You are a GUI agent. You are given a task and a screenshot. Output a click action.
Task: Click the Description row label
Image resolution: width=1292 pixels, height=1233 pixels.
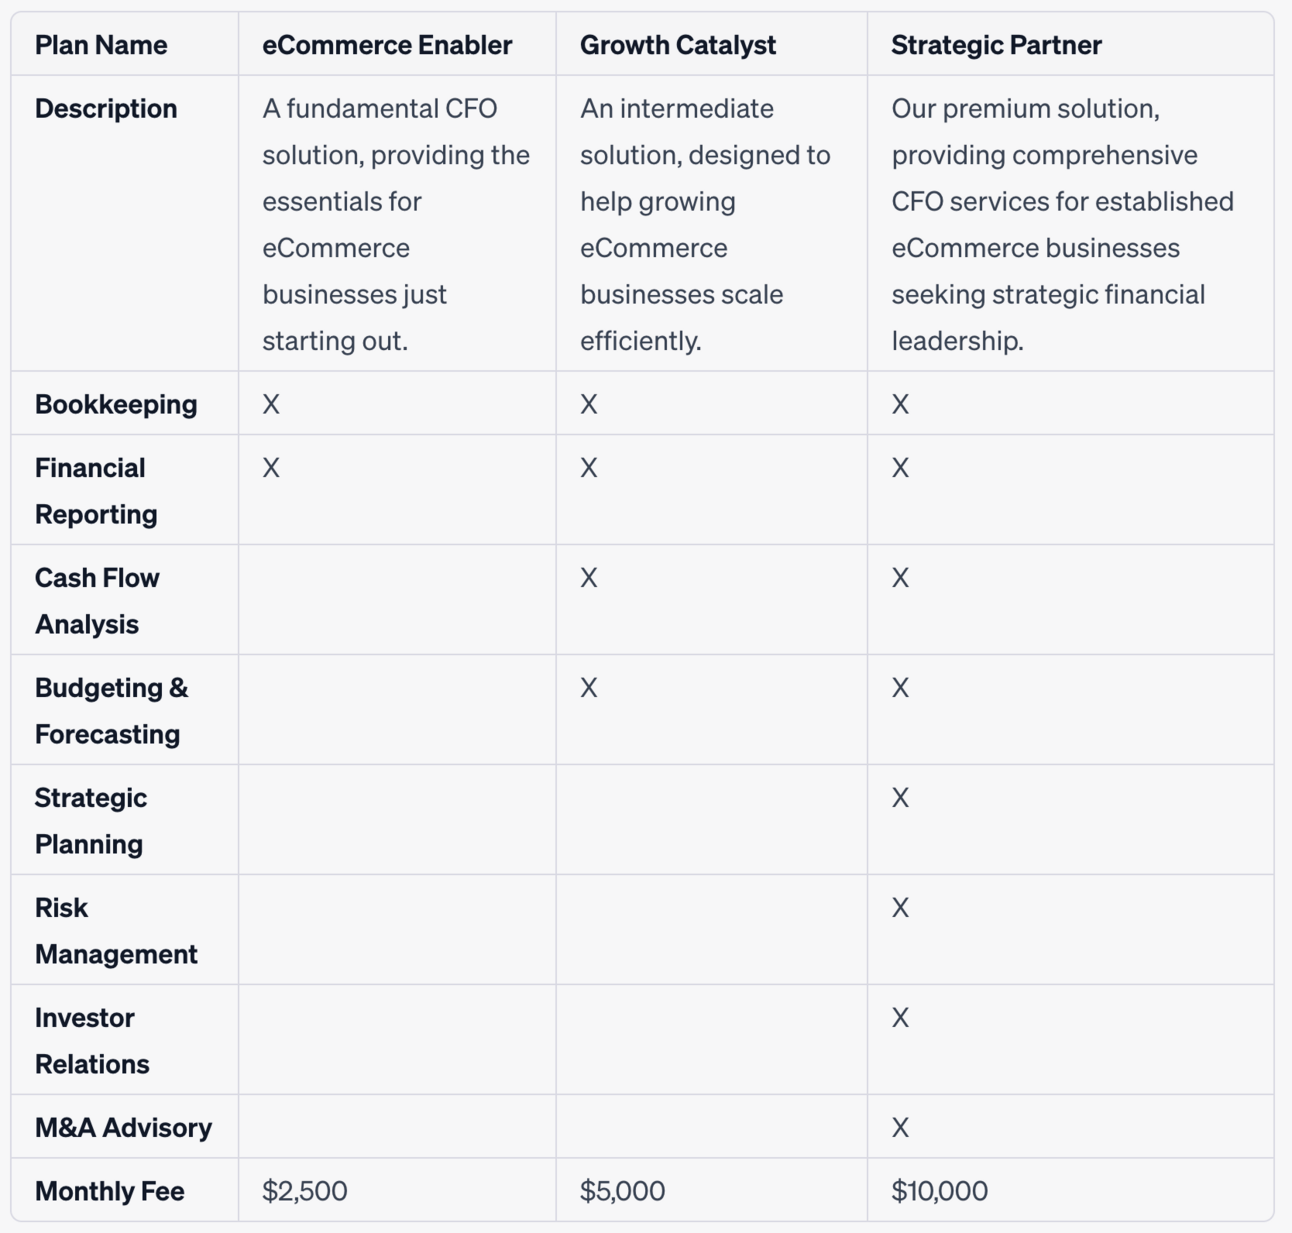click(106, 109)
